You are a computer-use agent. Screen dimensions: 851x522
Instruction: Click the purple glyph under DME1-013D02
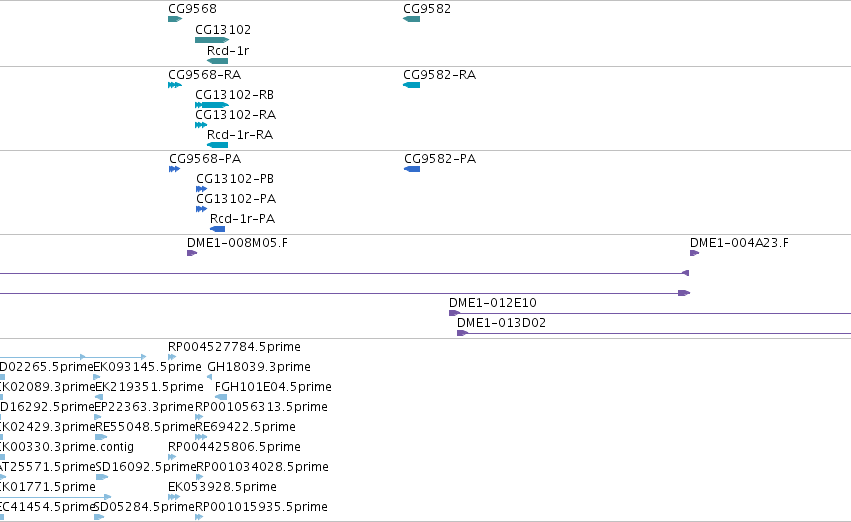pyautogui.click(x=463, y=333)
